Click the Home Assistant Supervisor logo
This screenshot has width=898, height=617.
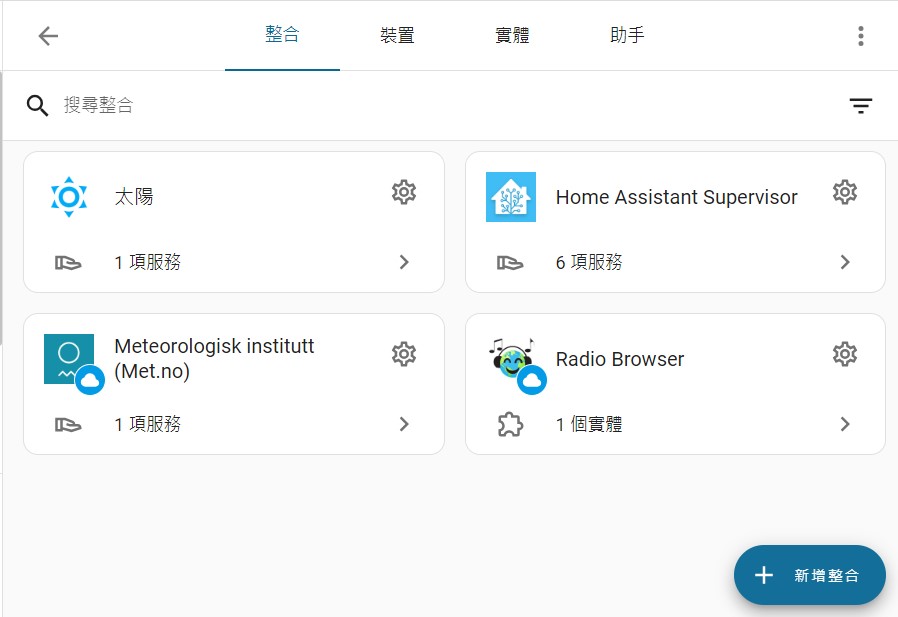click(511, 197)
